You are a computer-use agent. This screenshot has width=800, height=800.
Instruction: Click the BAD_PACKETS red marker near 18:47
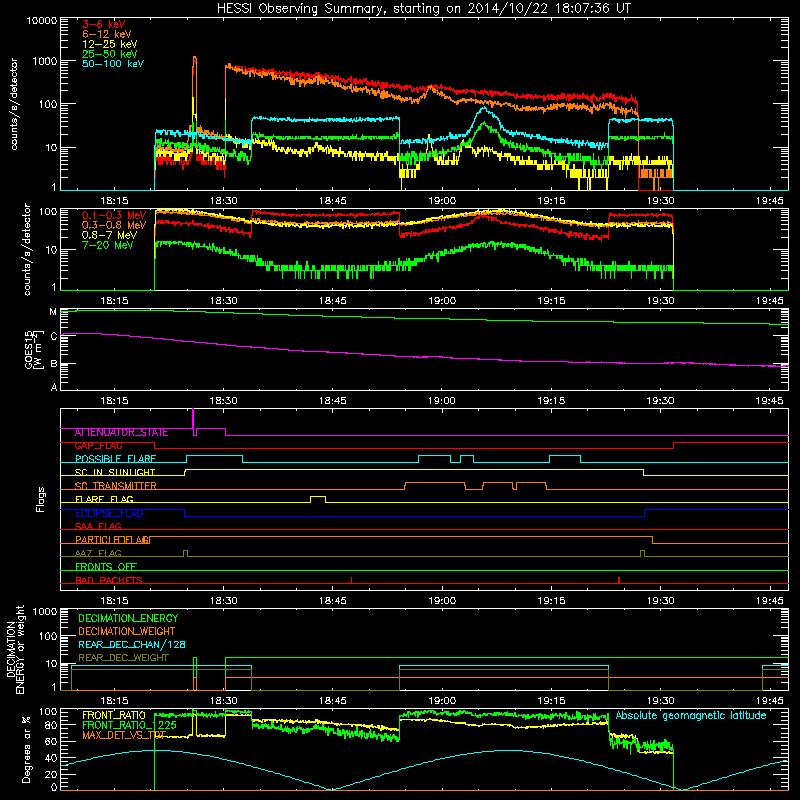(x=352, y=580)
